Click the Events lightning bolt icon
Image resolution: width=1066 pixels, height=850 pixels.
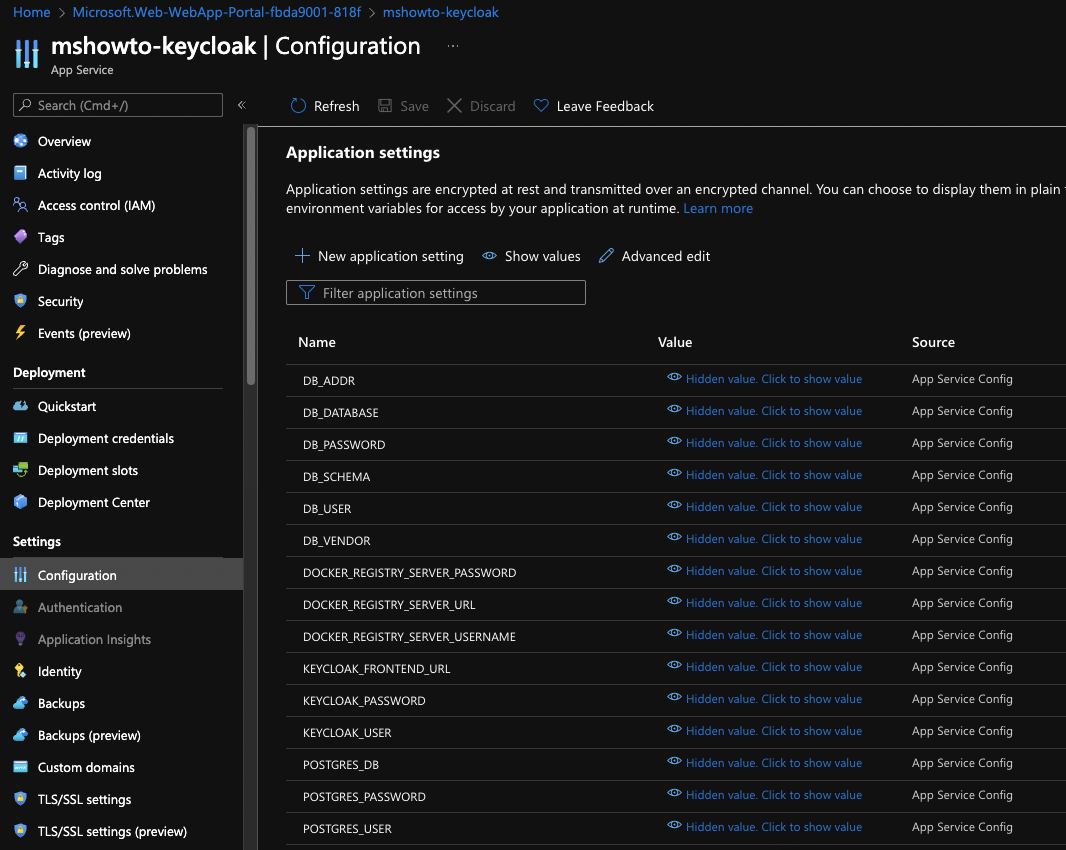point(20,333)
